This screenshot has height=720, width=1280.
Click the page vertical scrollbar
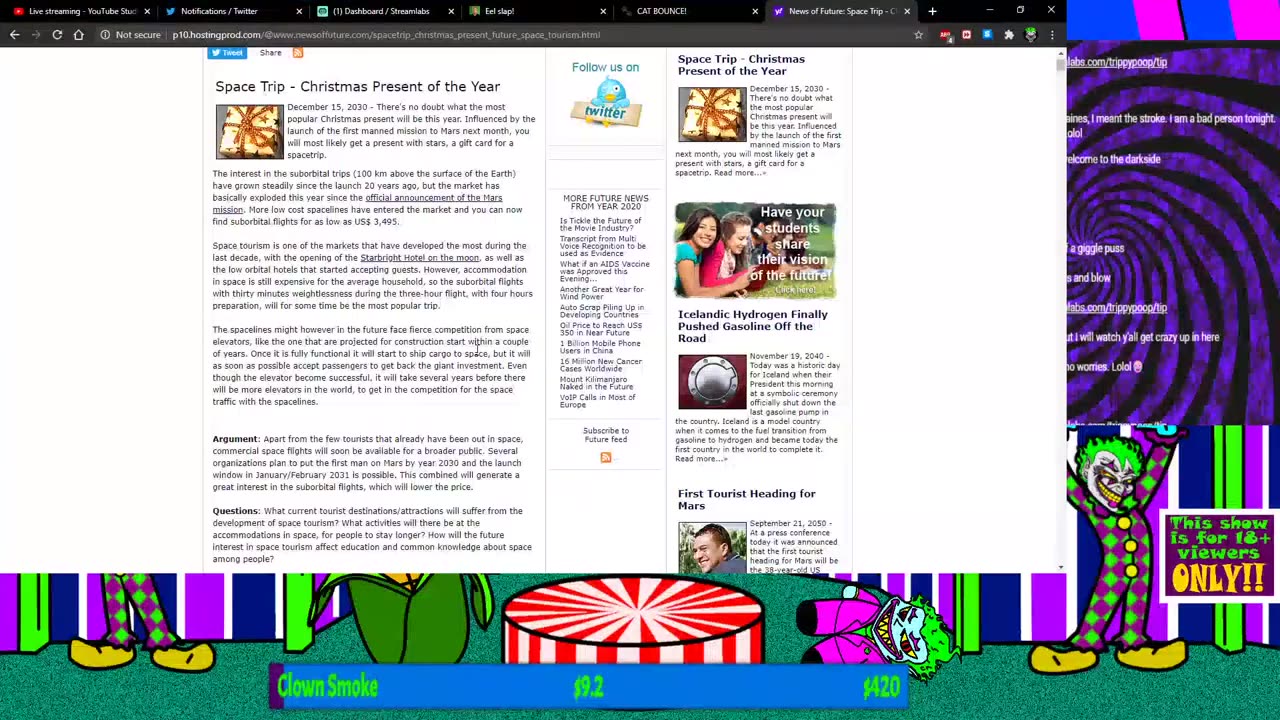tap(1061, 310)
